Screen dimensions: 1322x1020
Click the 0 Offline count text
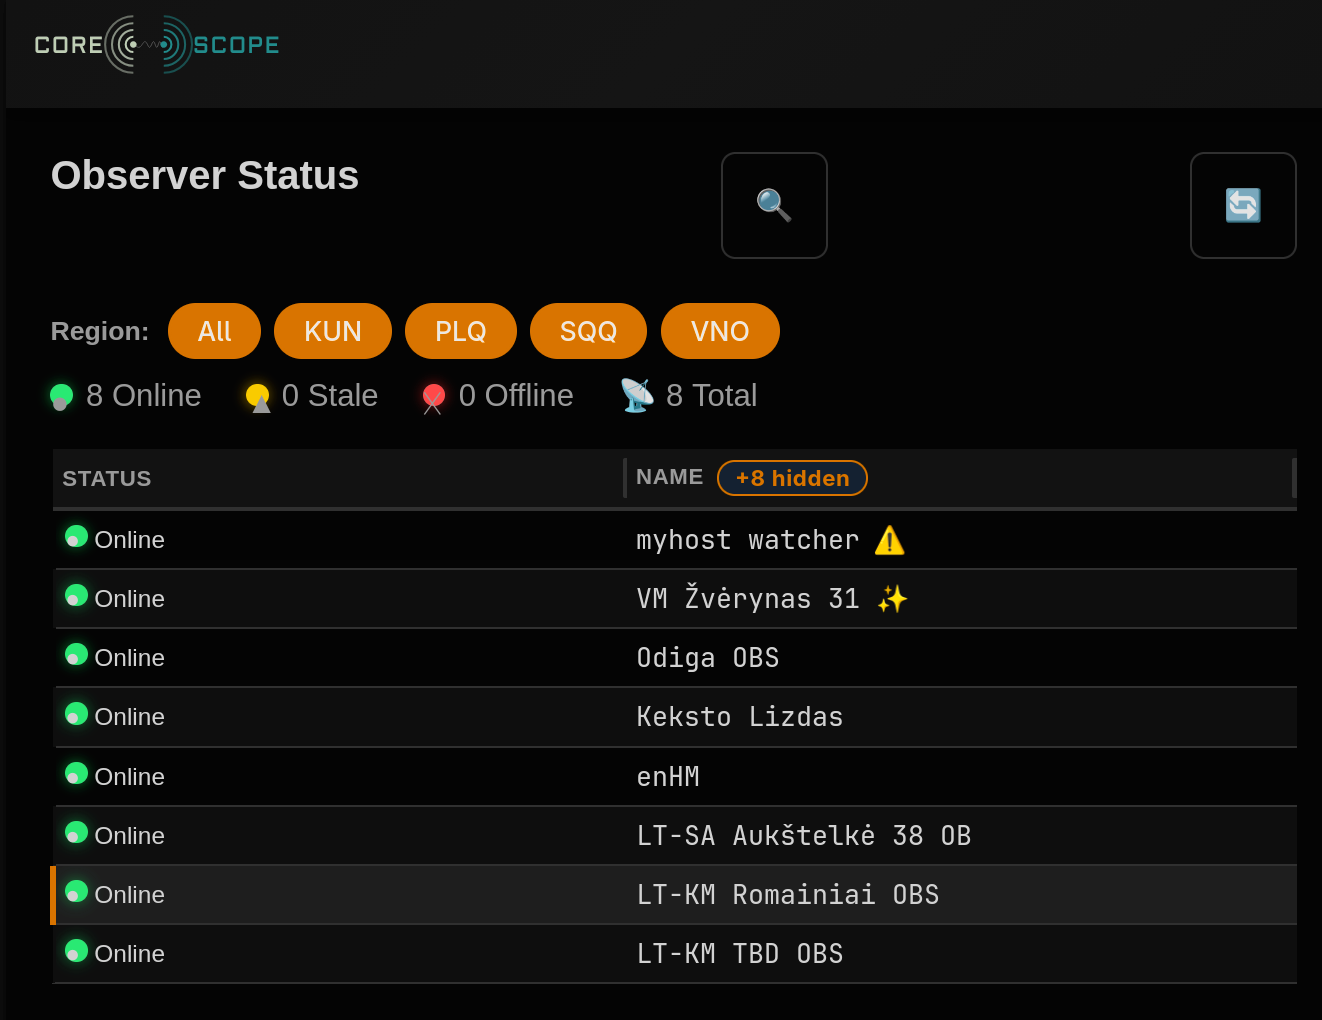click(516, 396)
